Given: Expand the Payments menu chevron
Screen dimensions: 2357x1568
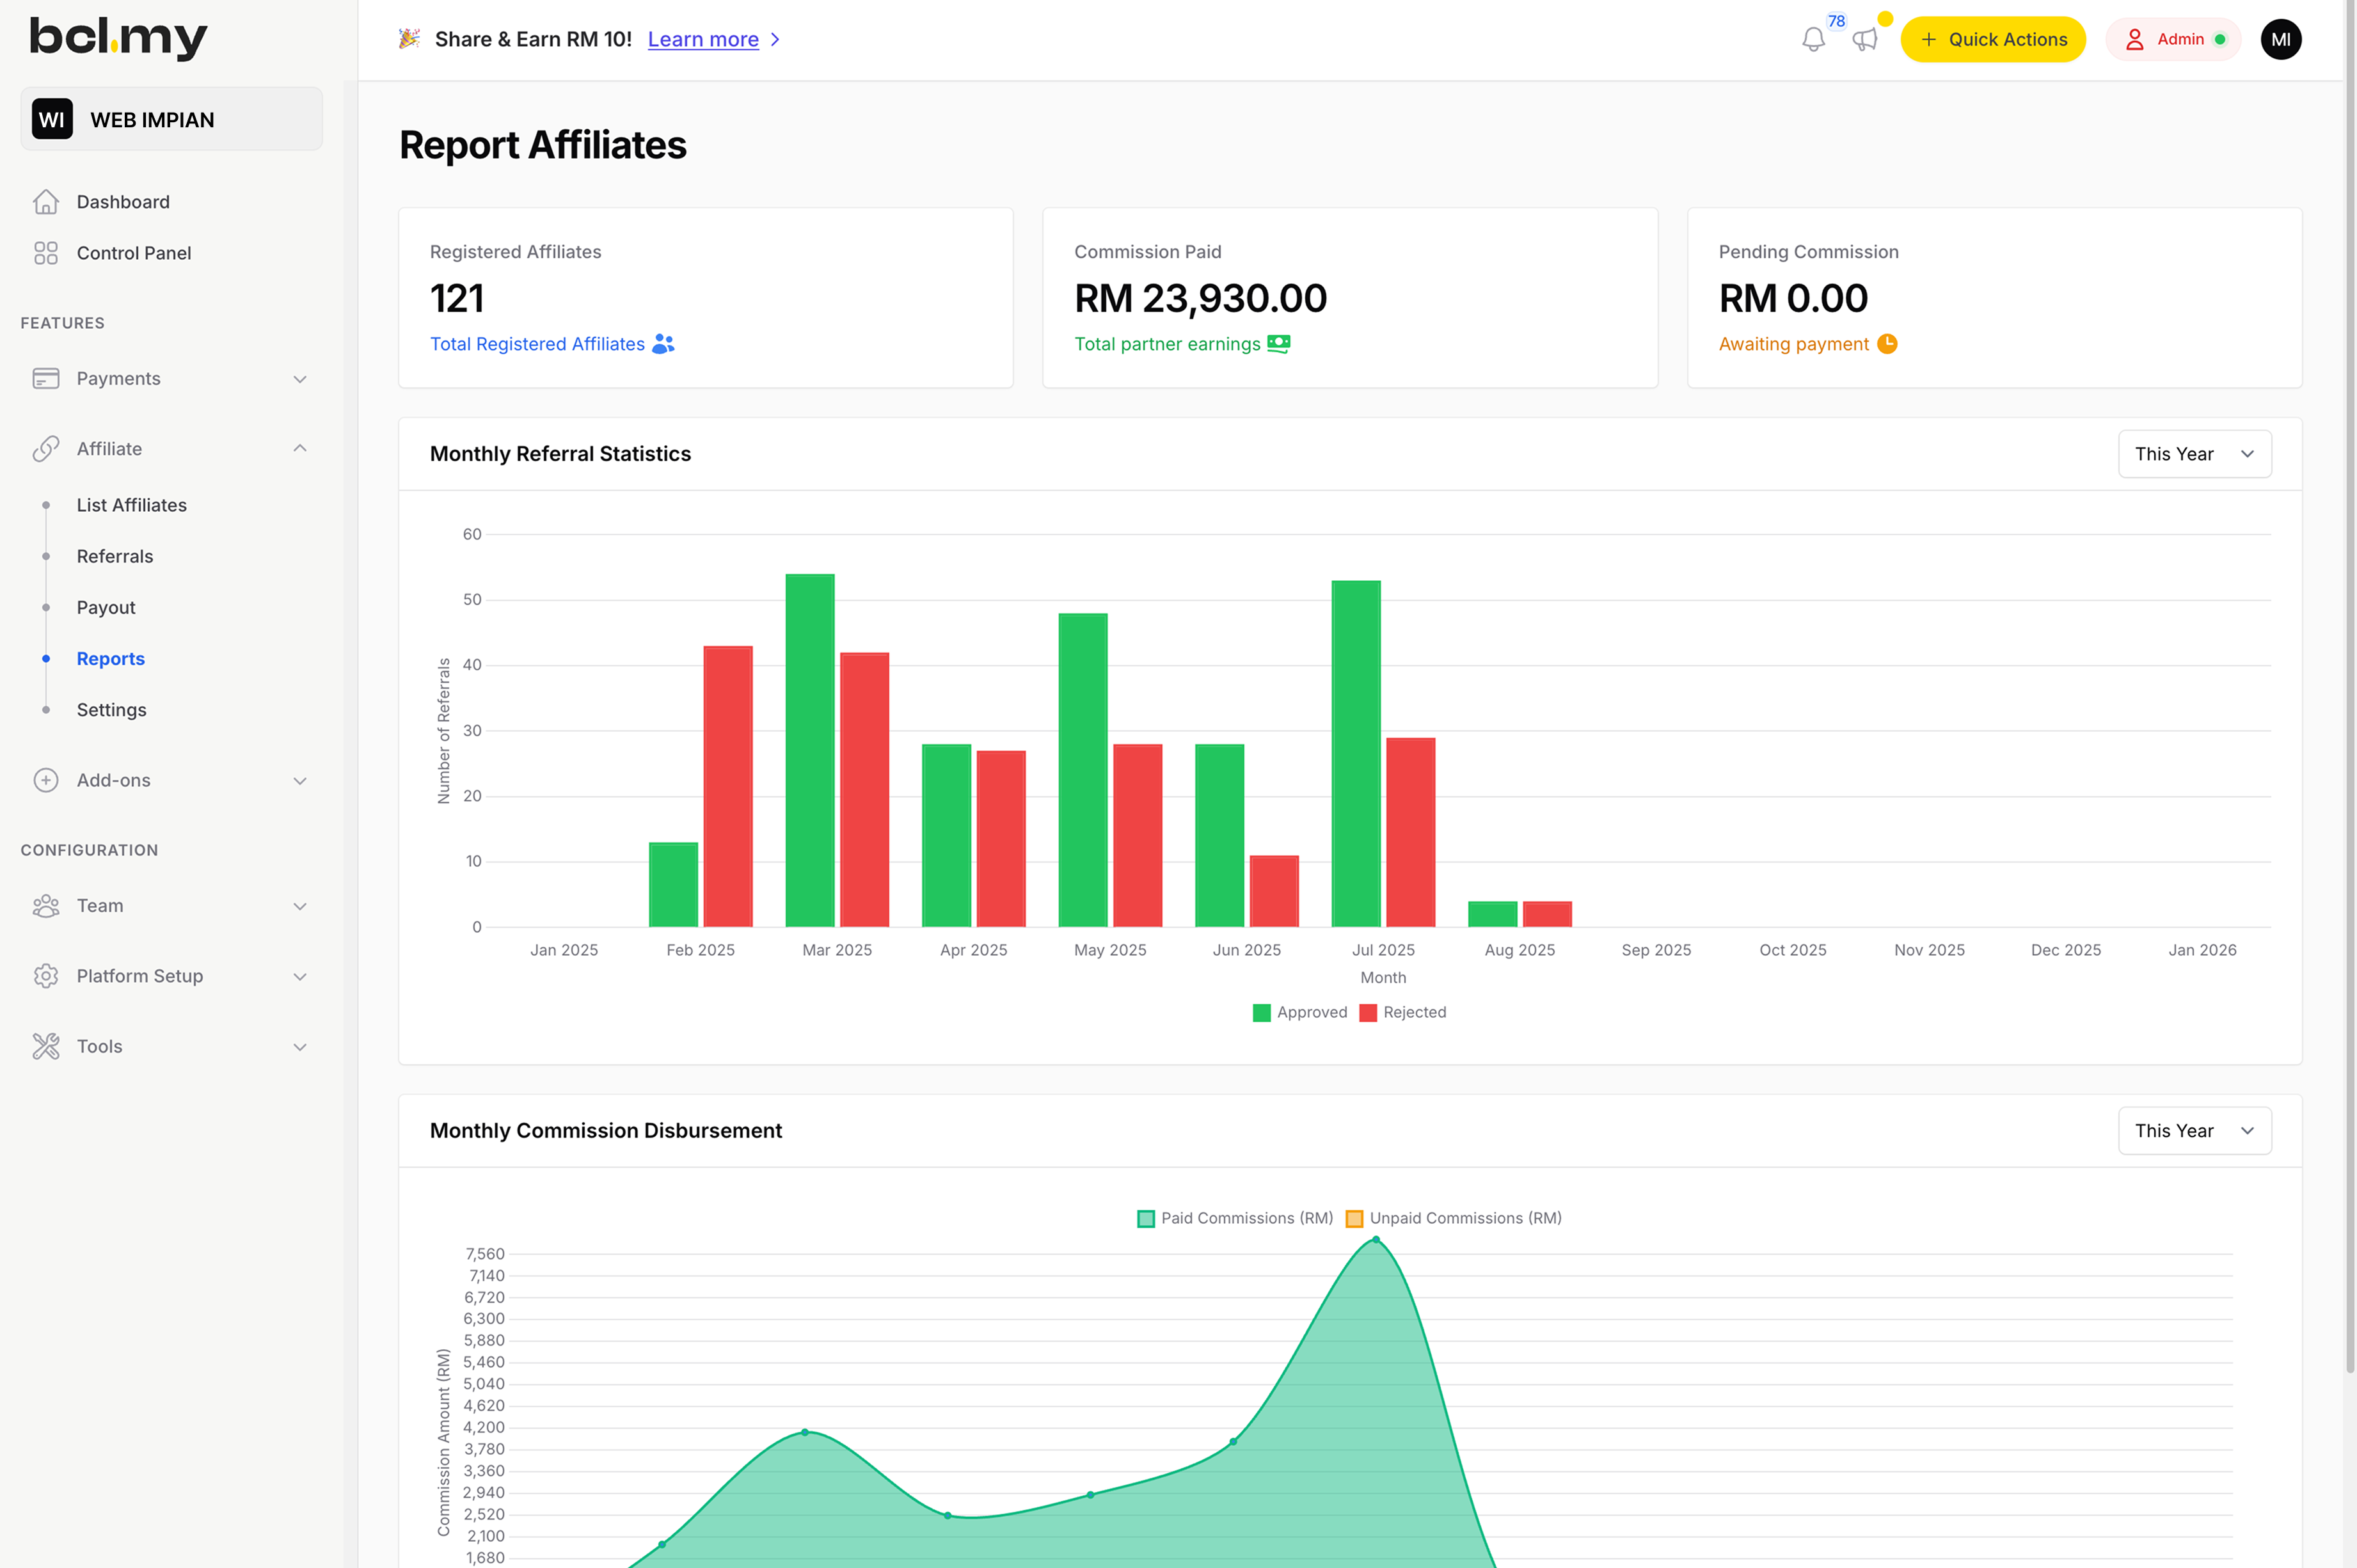Looking at the screenshot, I should point(300,379).
